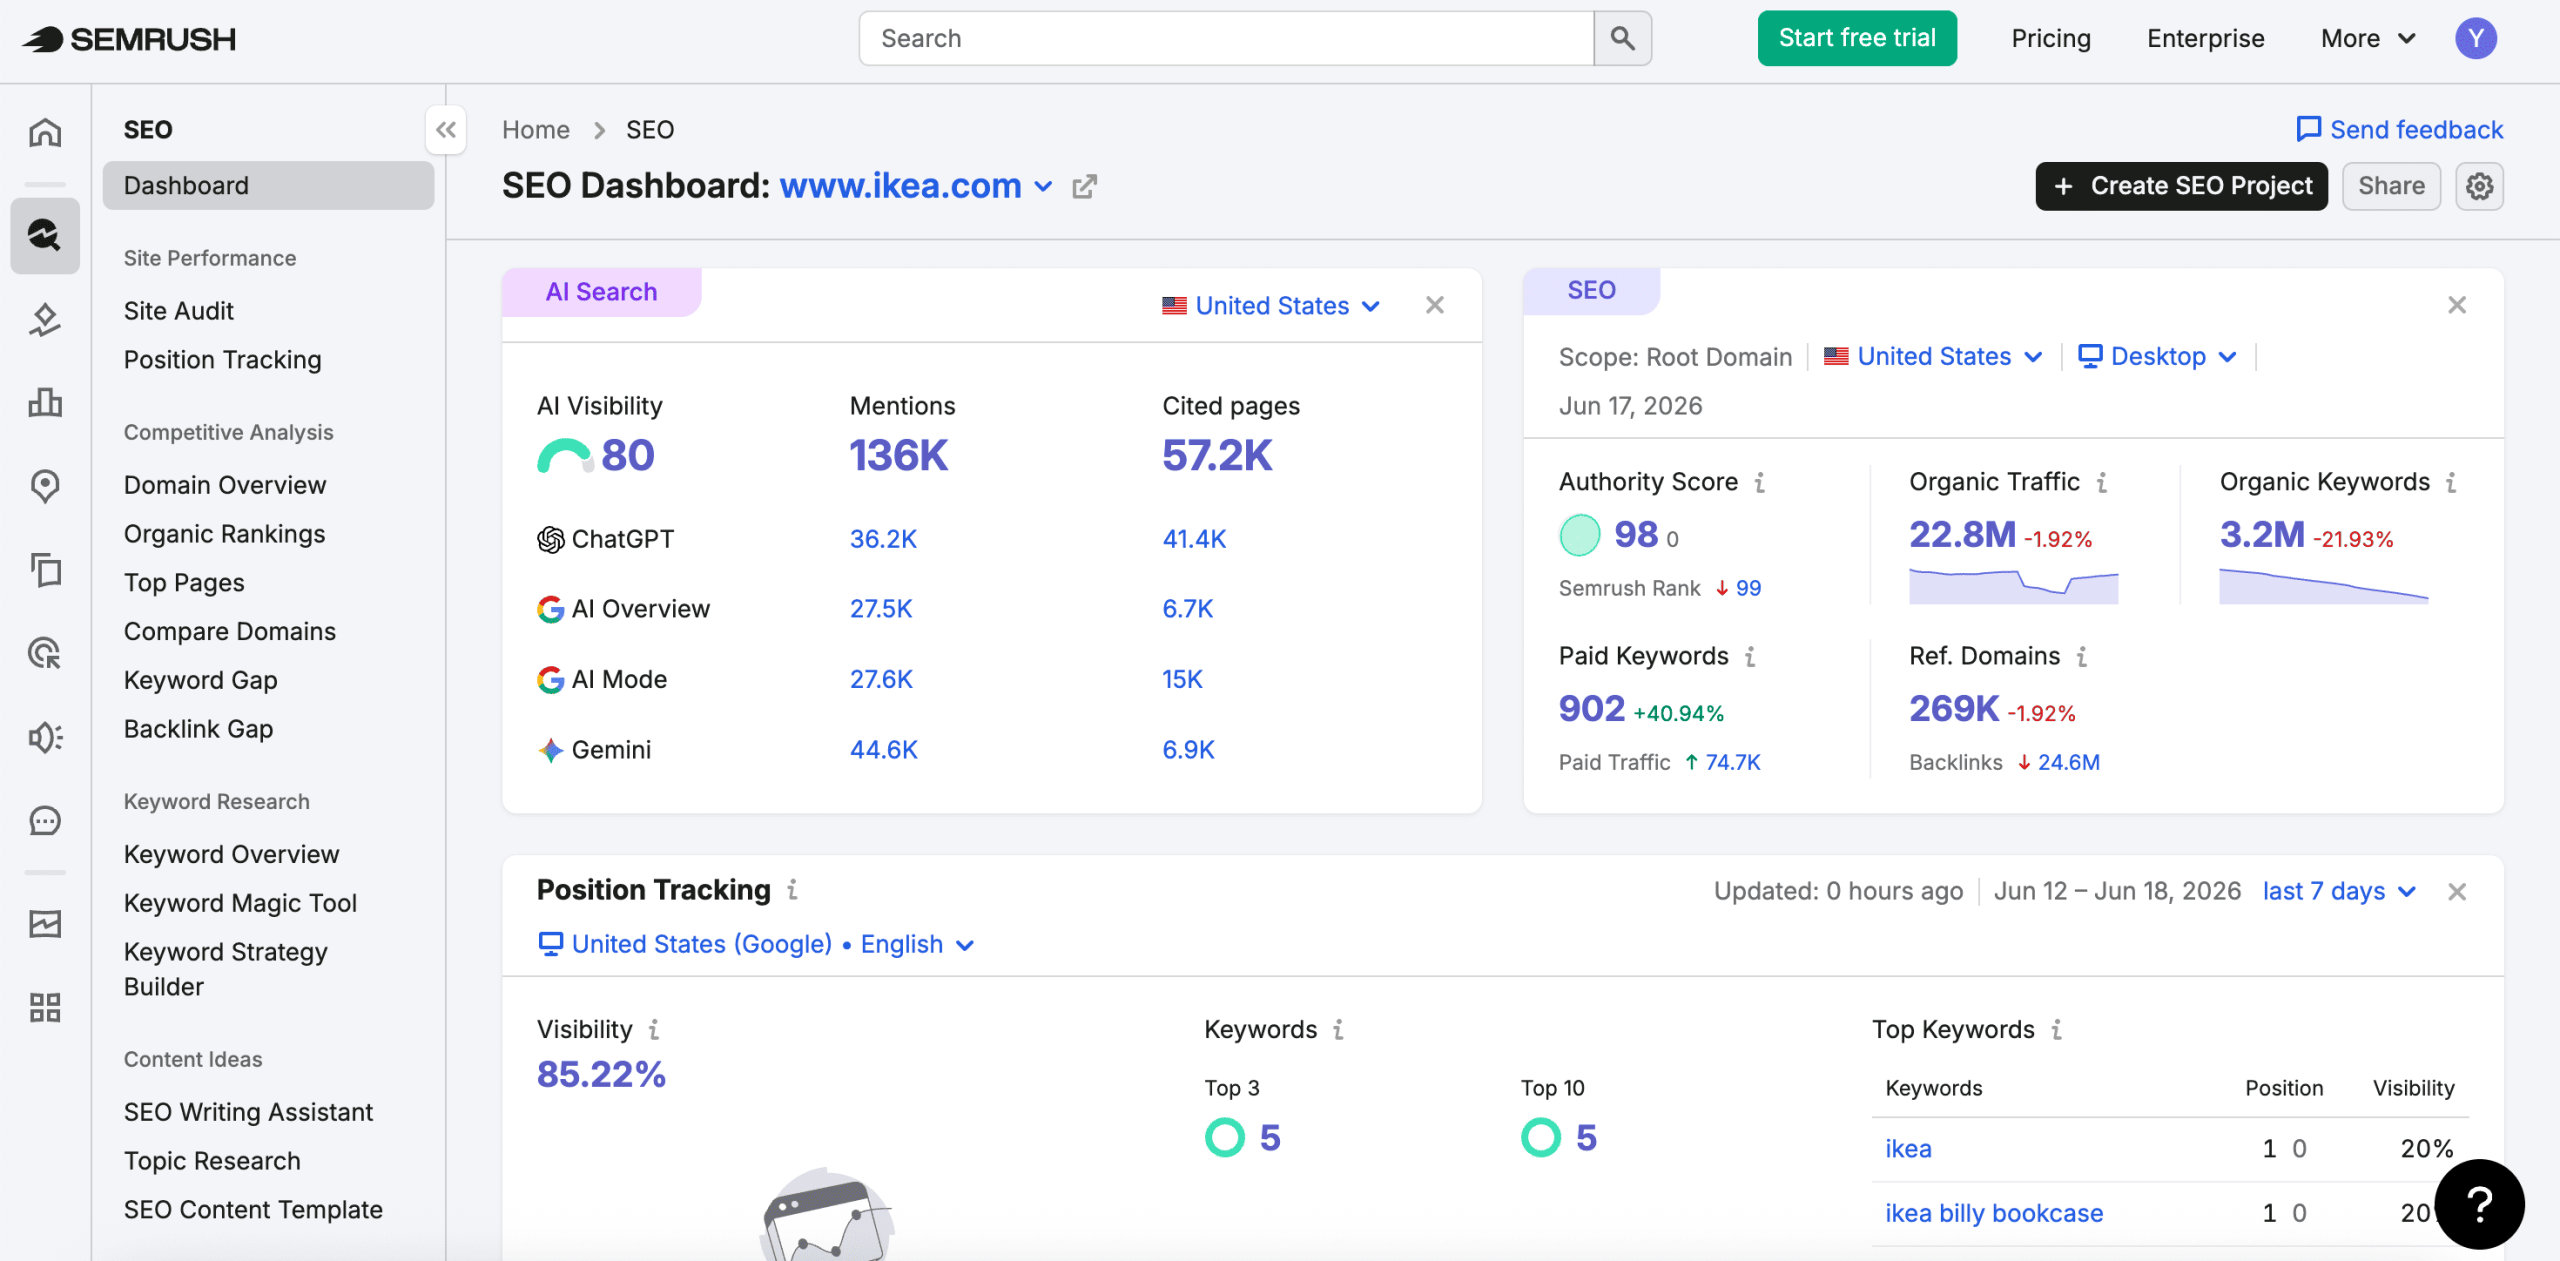The image size is (2560, 1261).
Task: Open Send feedback link
Action: pos(2399,130)
